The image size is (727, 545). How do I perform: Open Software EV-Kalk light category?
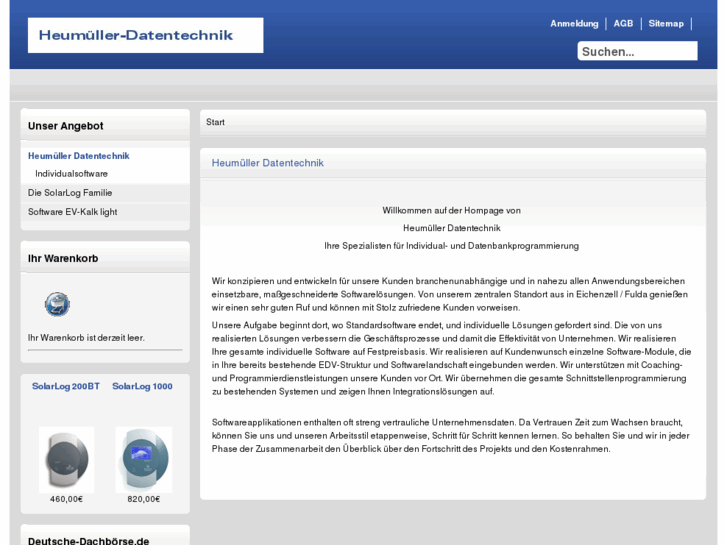(72, 212)
